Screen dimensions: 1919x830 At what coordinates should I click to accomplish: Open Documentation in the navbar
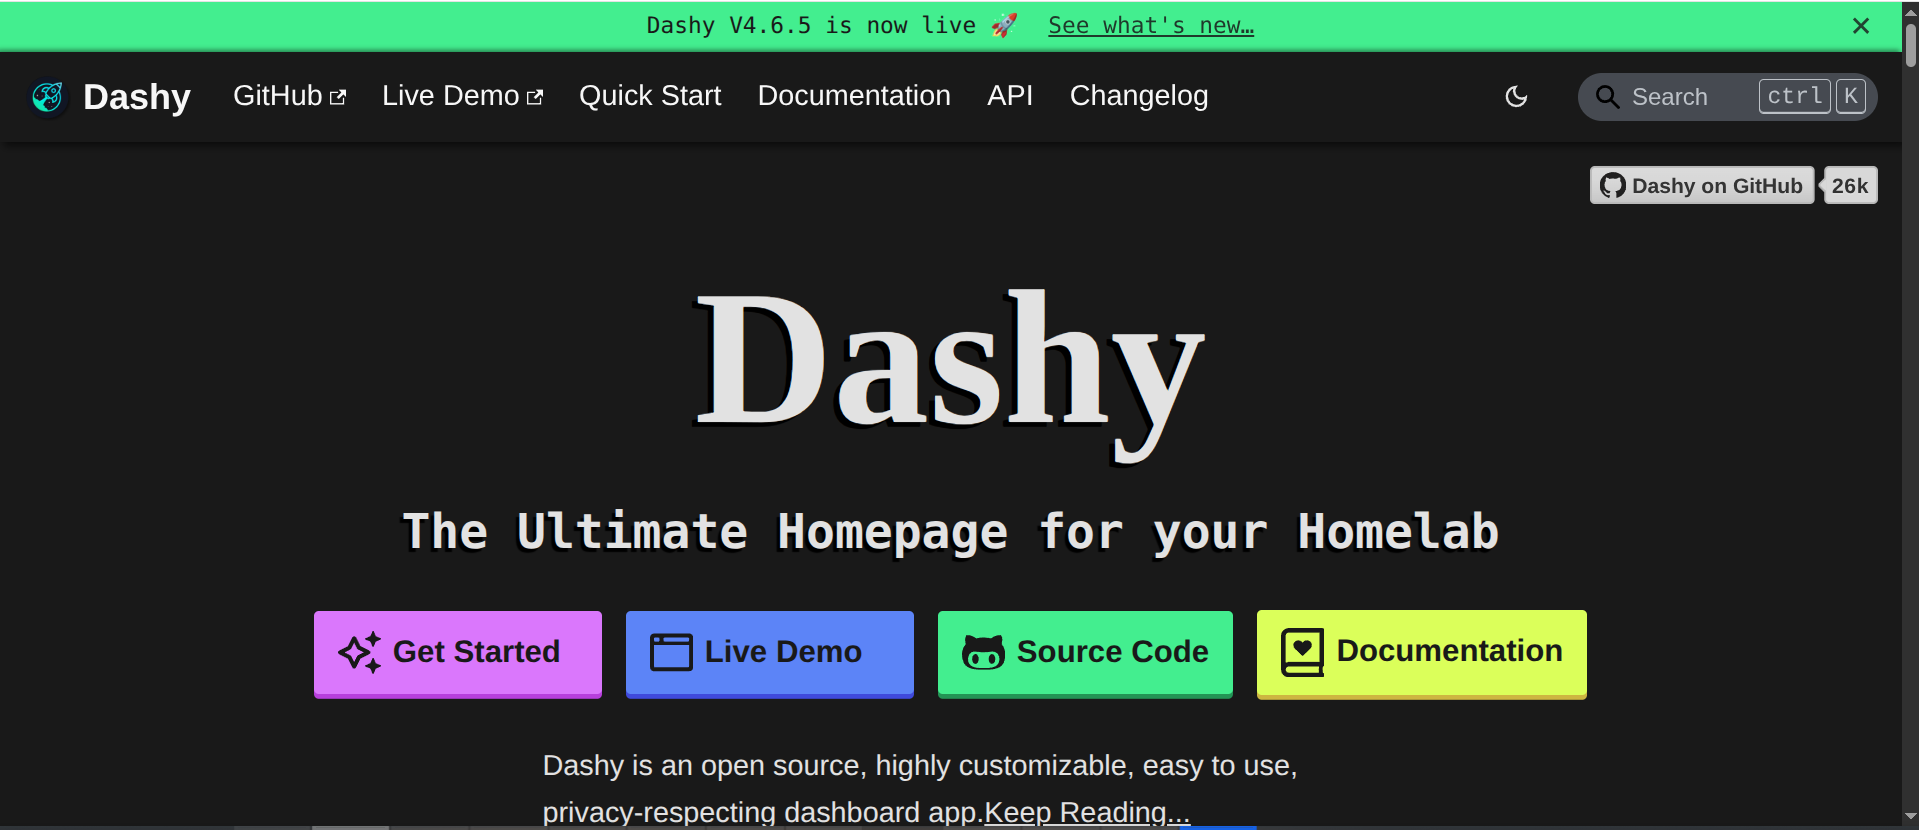[x=854, y=96]
